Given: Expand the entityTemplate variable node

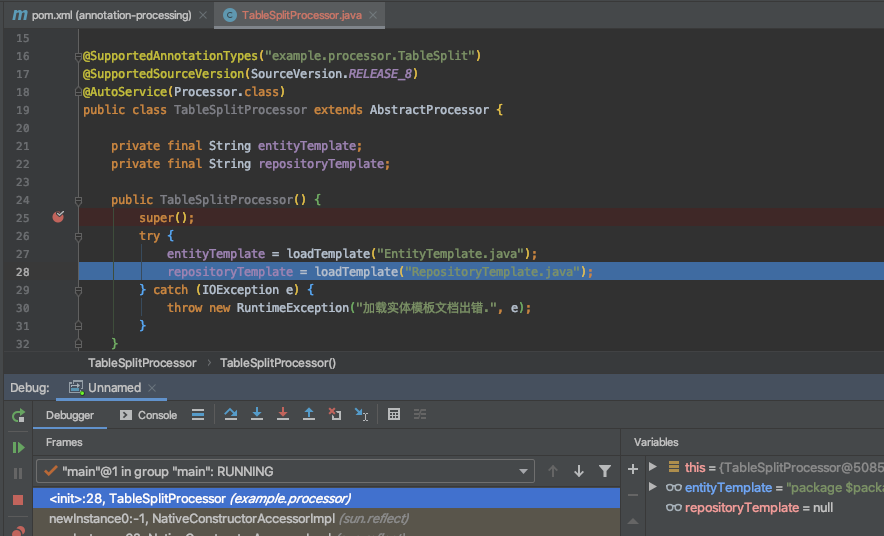Looking at the screenshot, I should 653,487.
